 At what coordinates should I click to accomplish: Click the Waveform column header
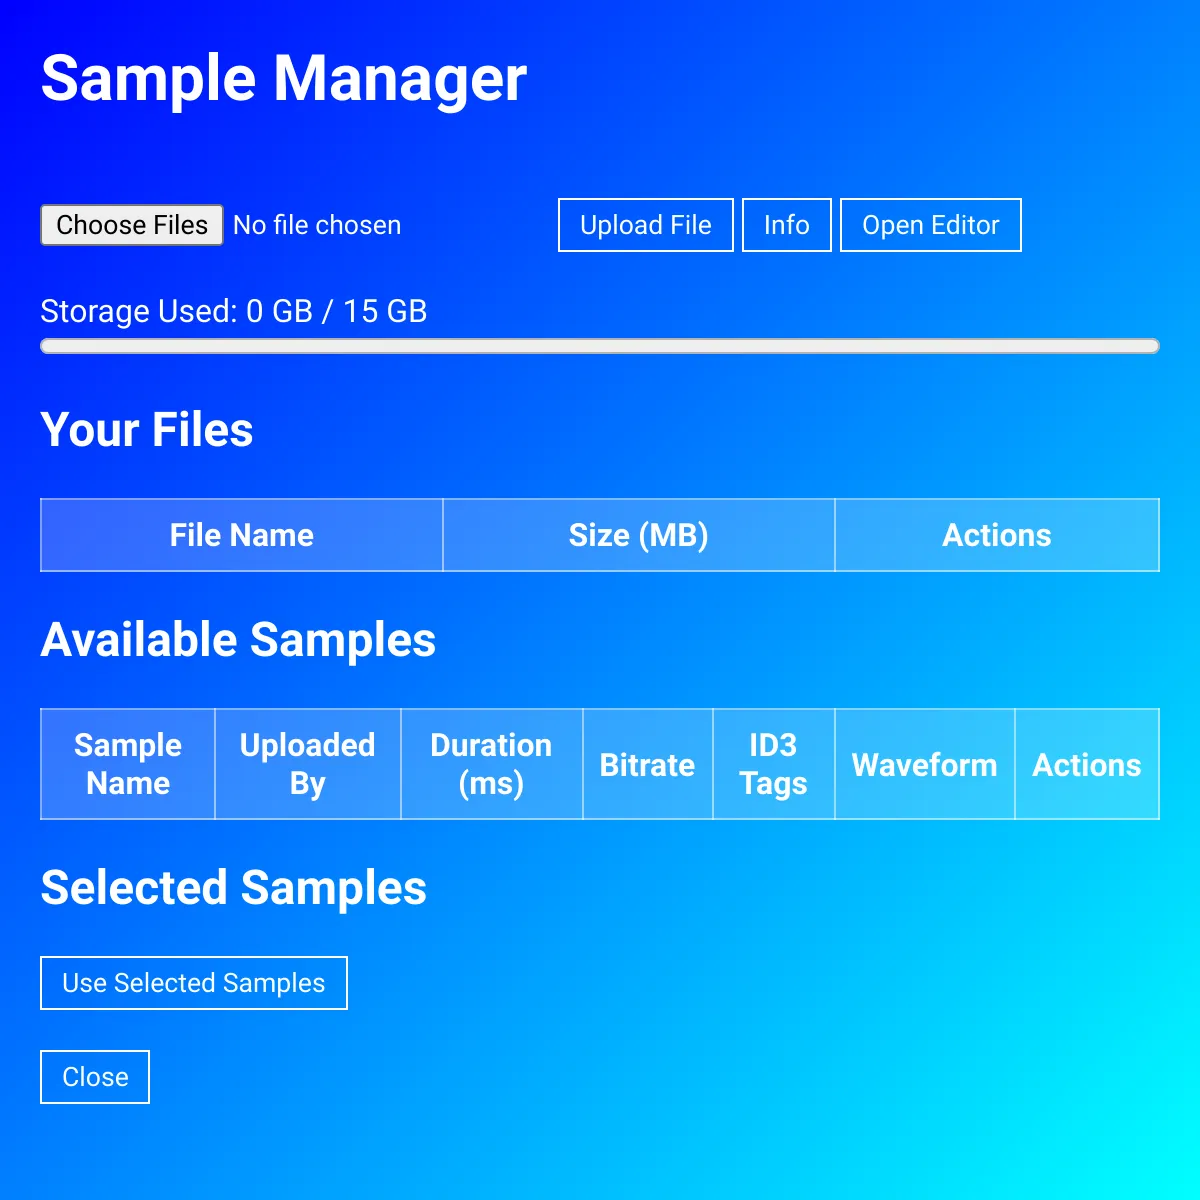(924, 764)
